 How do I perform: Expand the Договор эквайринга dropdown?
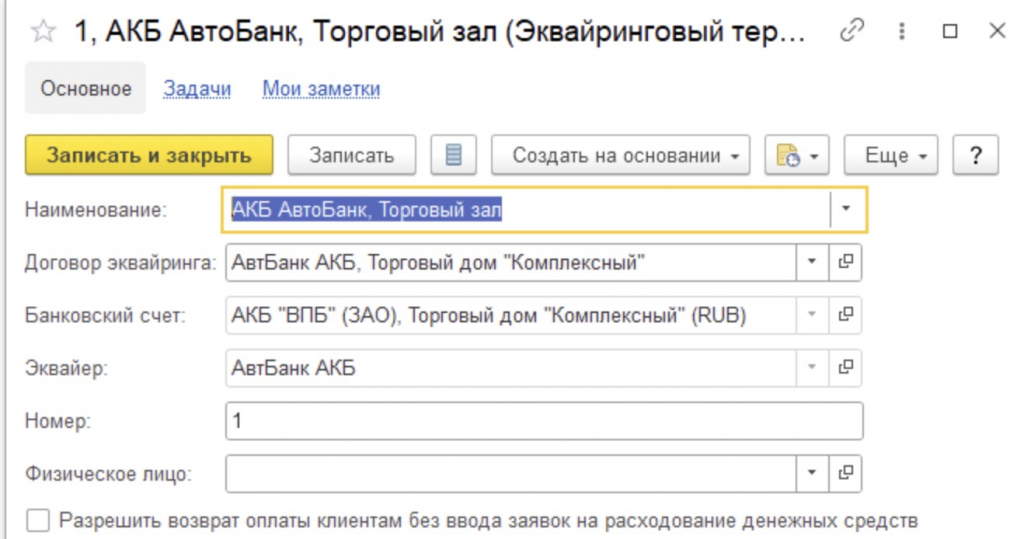(812, 262)
